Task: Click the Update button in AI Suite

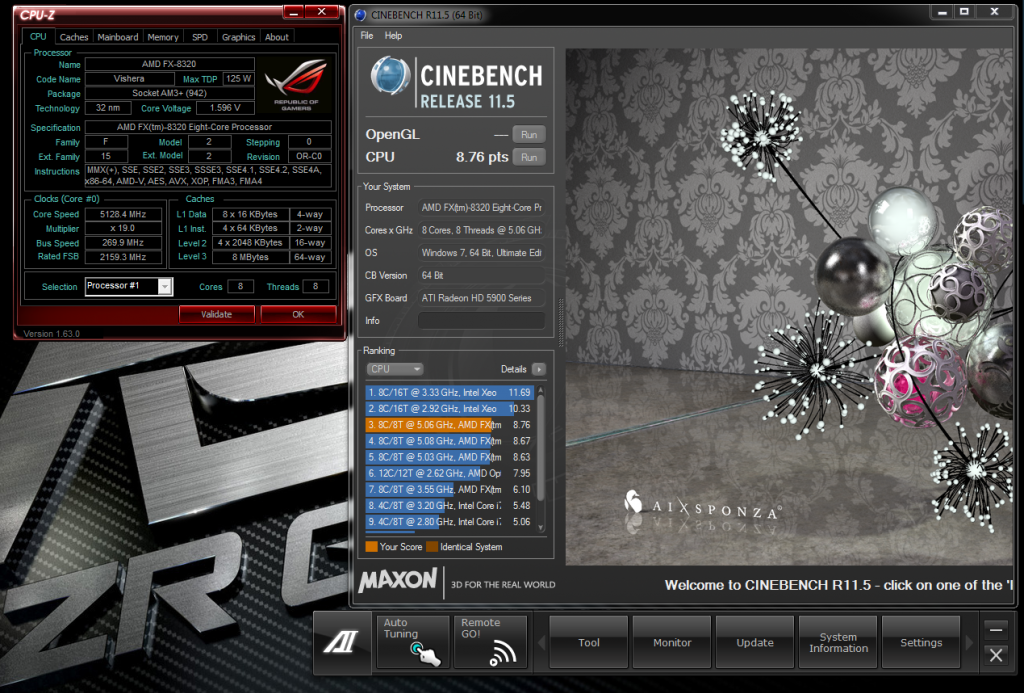Action: pyautogui.click(x=755, y=642)
